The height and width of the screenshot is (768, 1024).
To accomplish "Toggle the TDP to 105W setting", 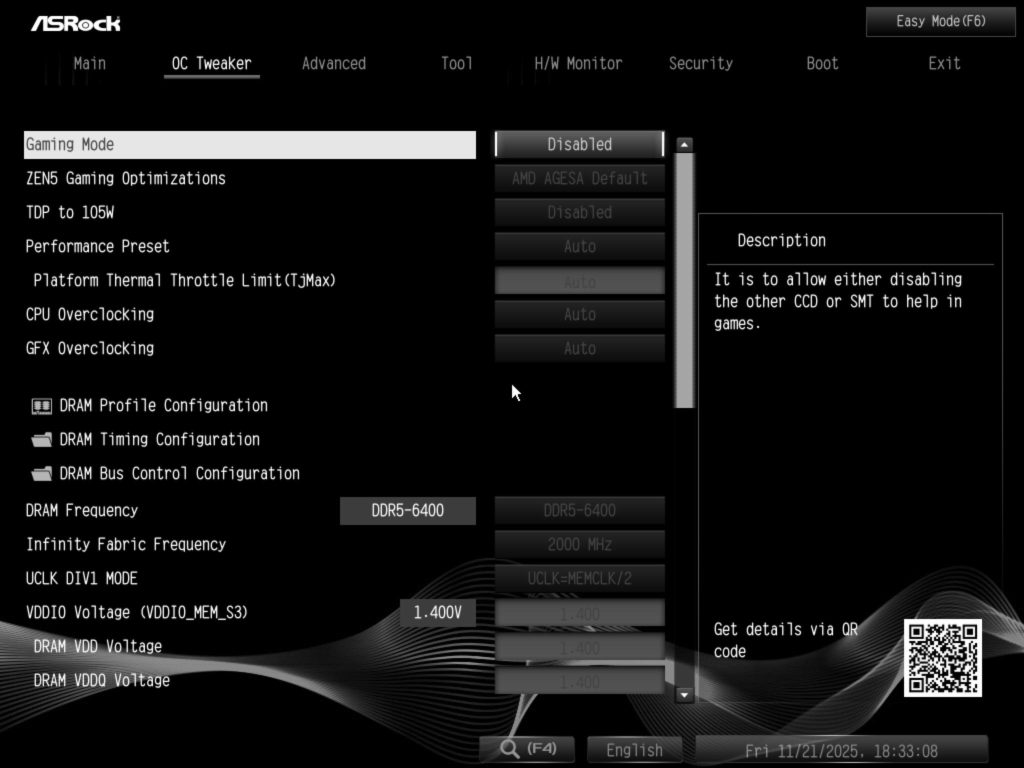I will (x=579, y=212).
